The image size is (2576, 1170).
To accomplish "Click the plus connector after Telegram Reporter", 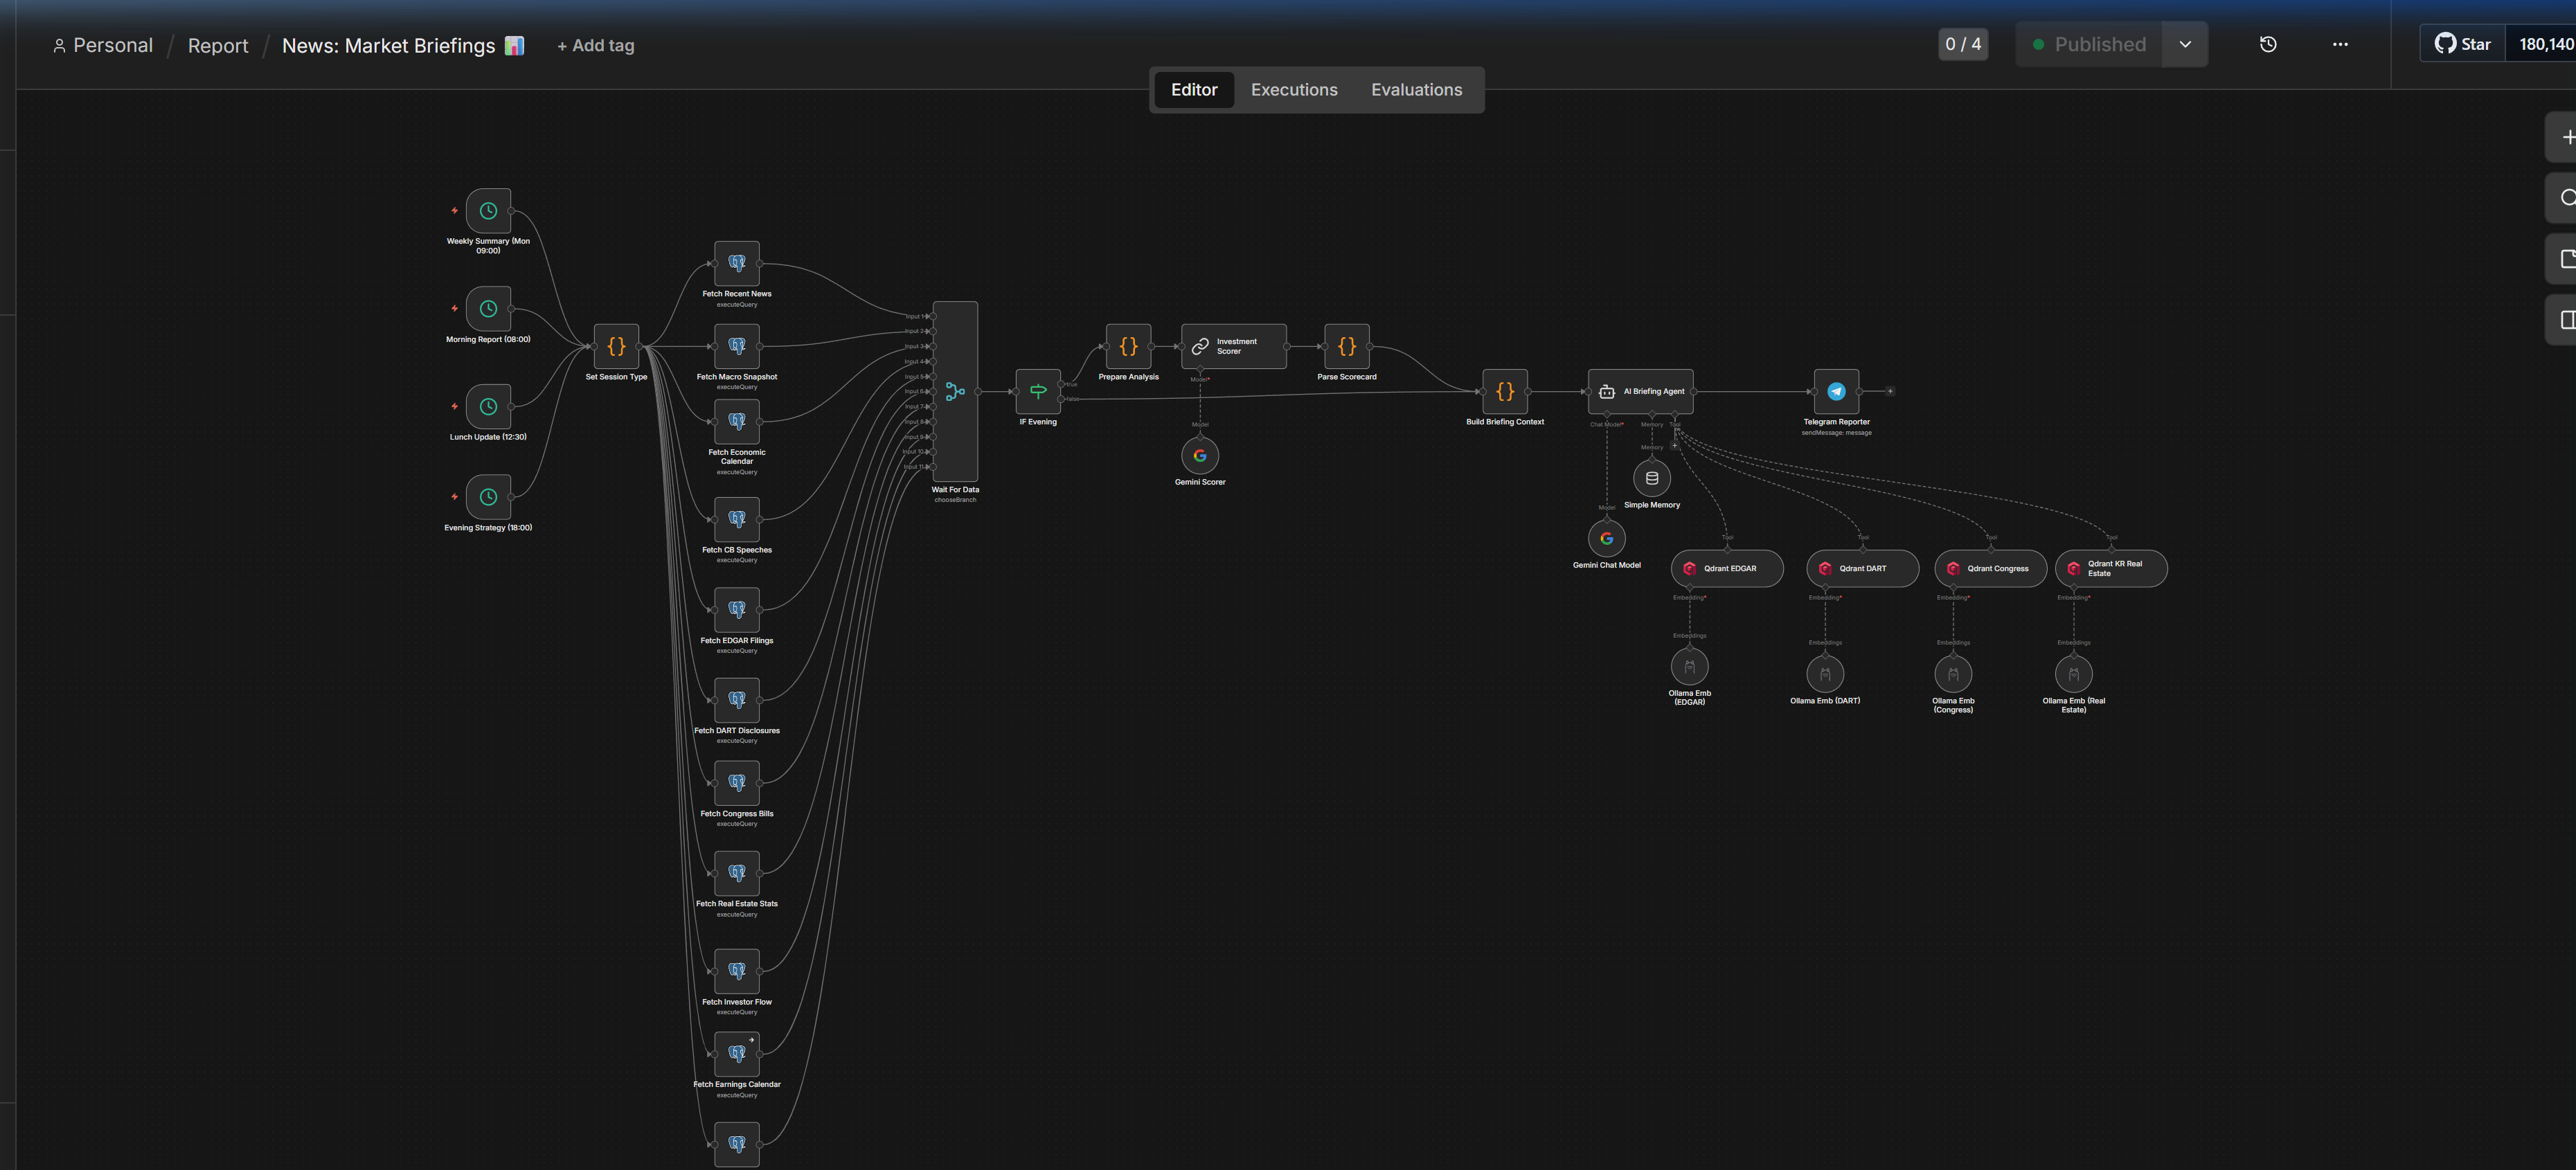I will (1890, 392).
